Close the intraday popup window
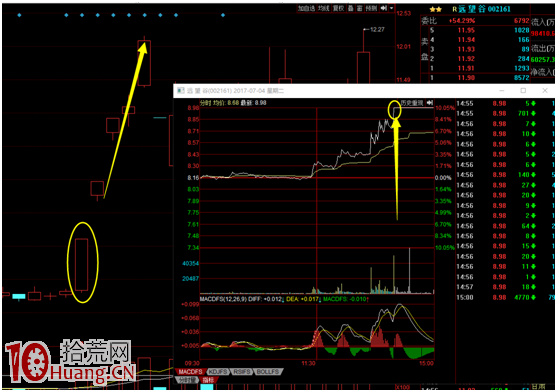 click(545, 91)
